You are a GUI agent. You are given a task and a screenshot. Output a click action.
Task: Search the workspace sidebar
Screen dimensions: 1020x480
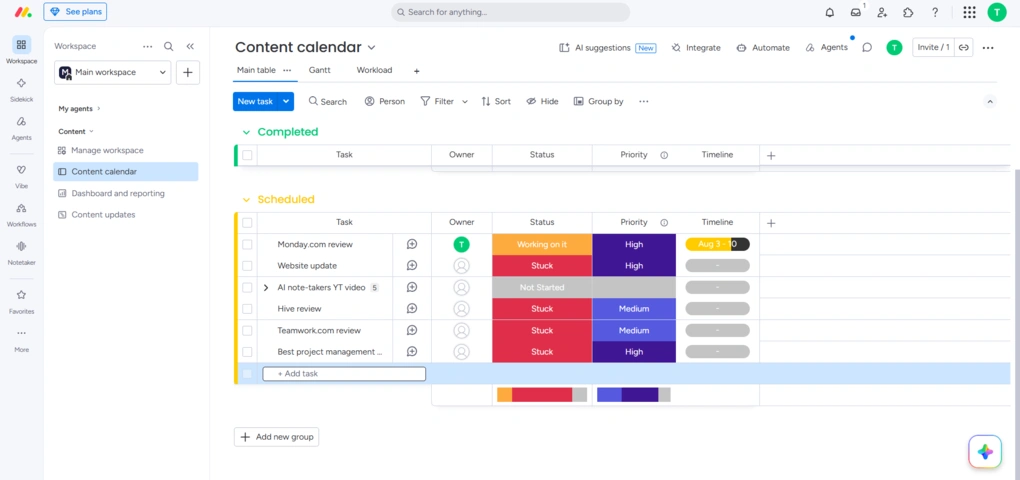[168, 46]
